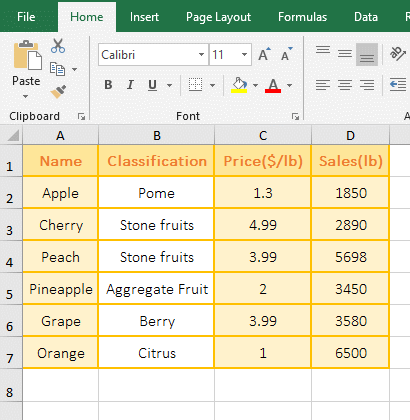Viewport: 410px width, 420px height.
Task: Apply the red font color A
Action: 273,85
